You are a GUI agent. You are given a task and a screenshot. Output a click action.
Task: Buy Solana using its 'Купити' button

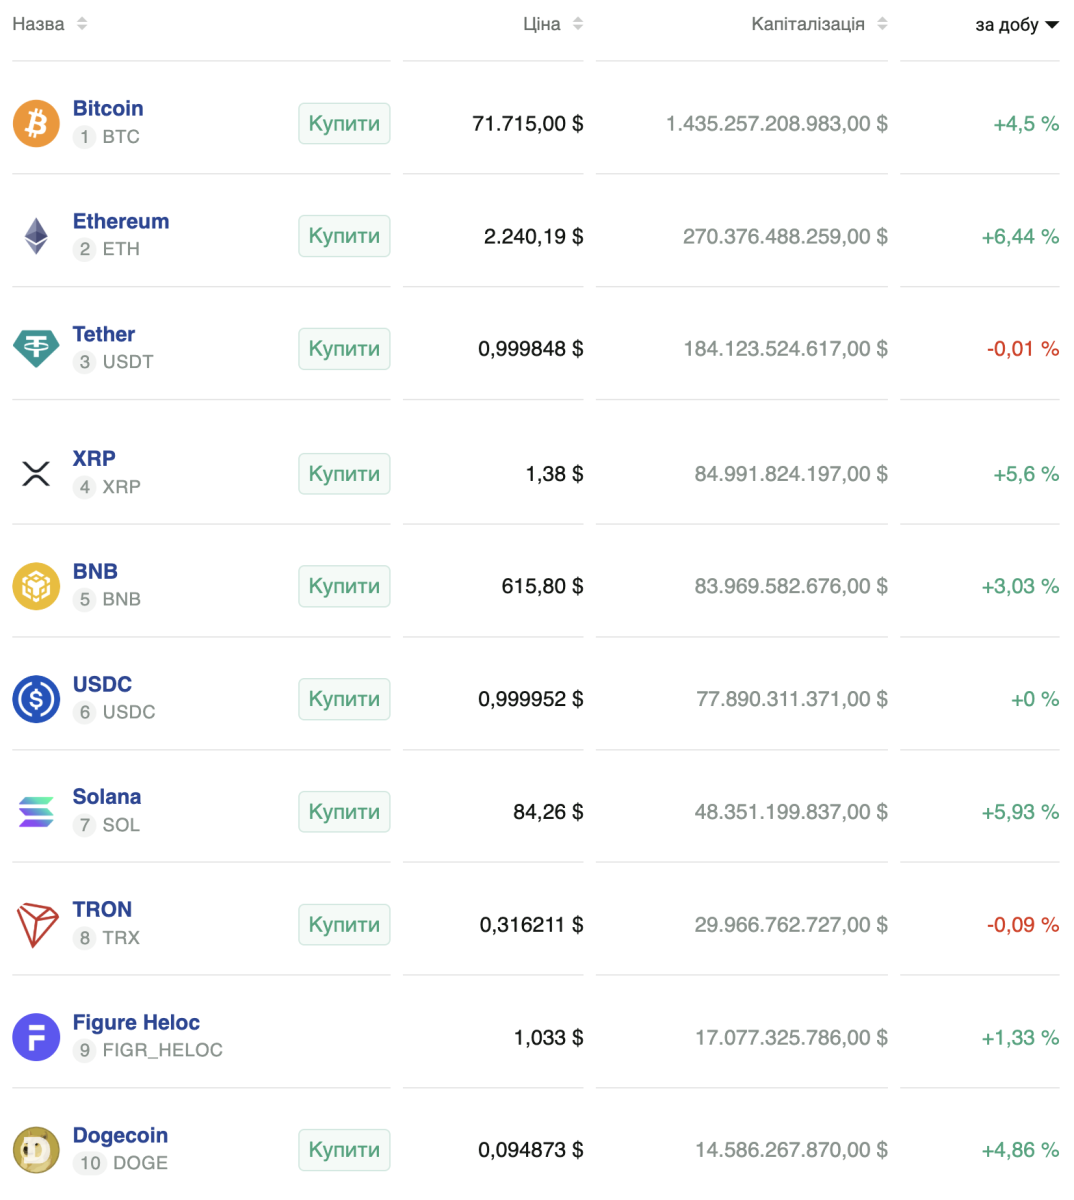pos(344,812)
